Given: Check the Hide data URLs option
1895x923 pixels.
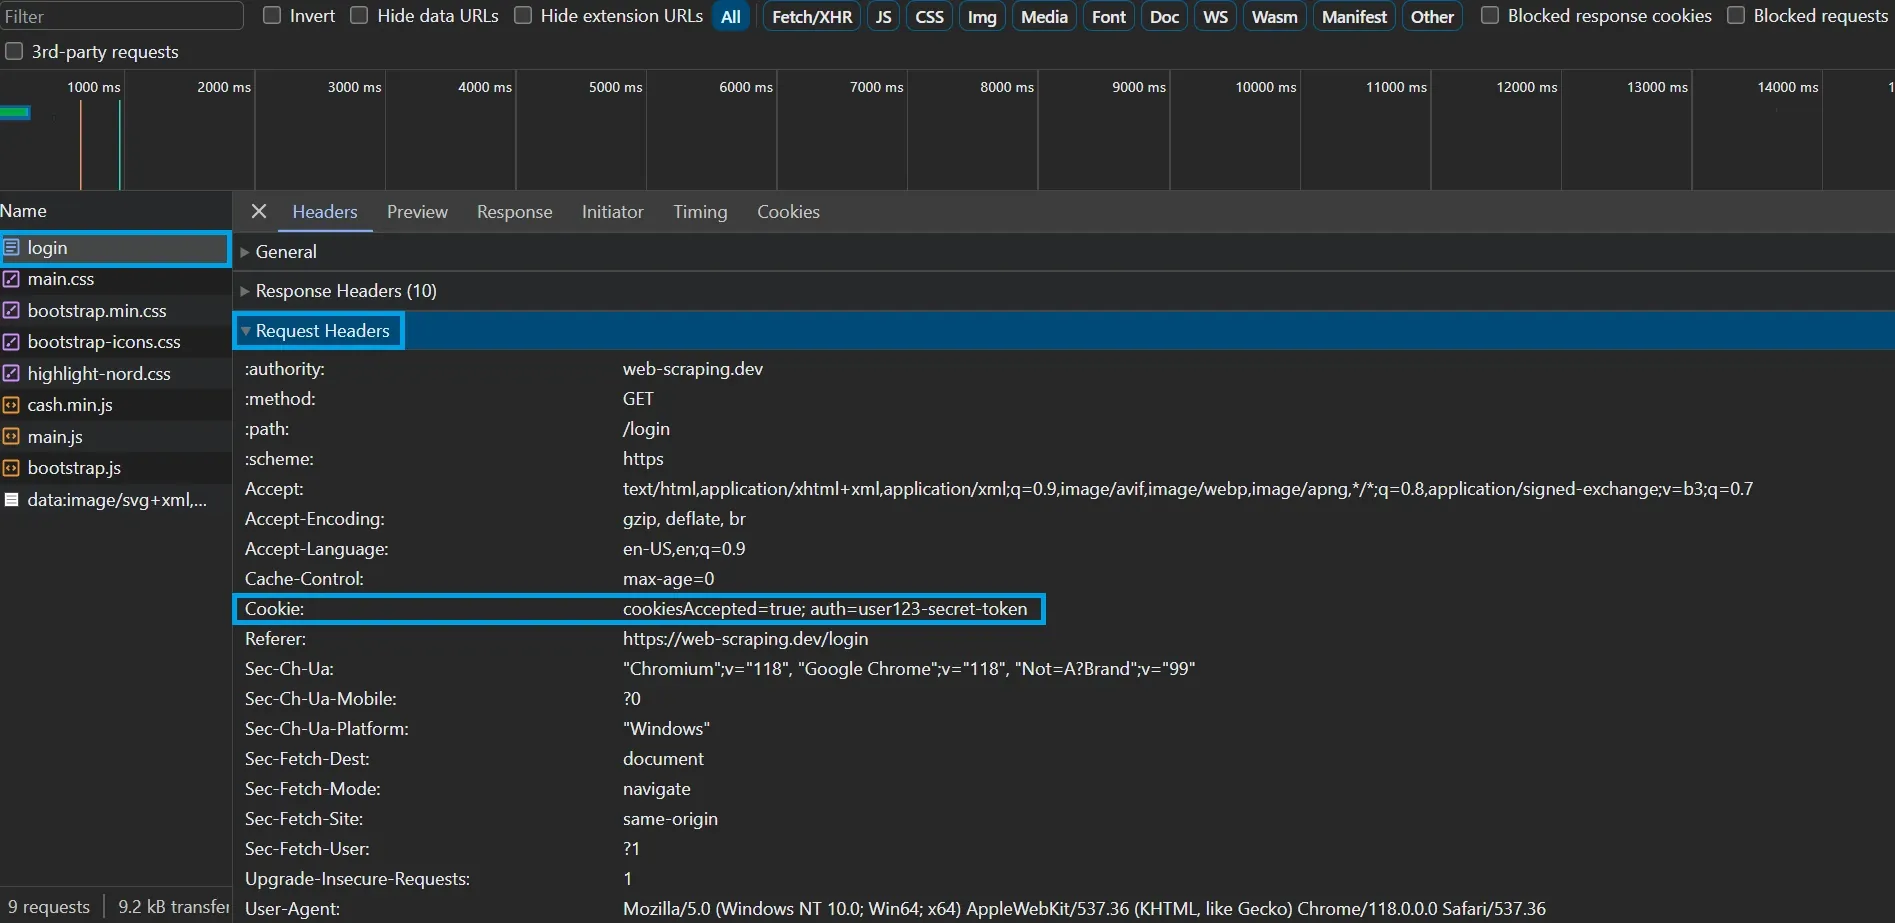Looking at the screenshot, I should click(359, 15).
